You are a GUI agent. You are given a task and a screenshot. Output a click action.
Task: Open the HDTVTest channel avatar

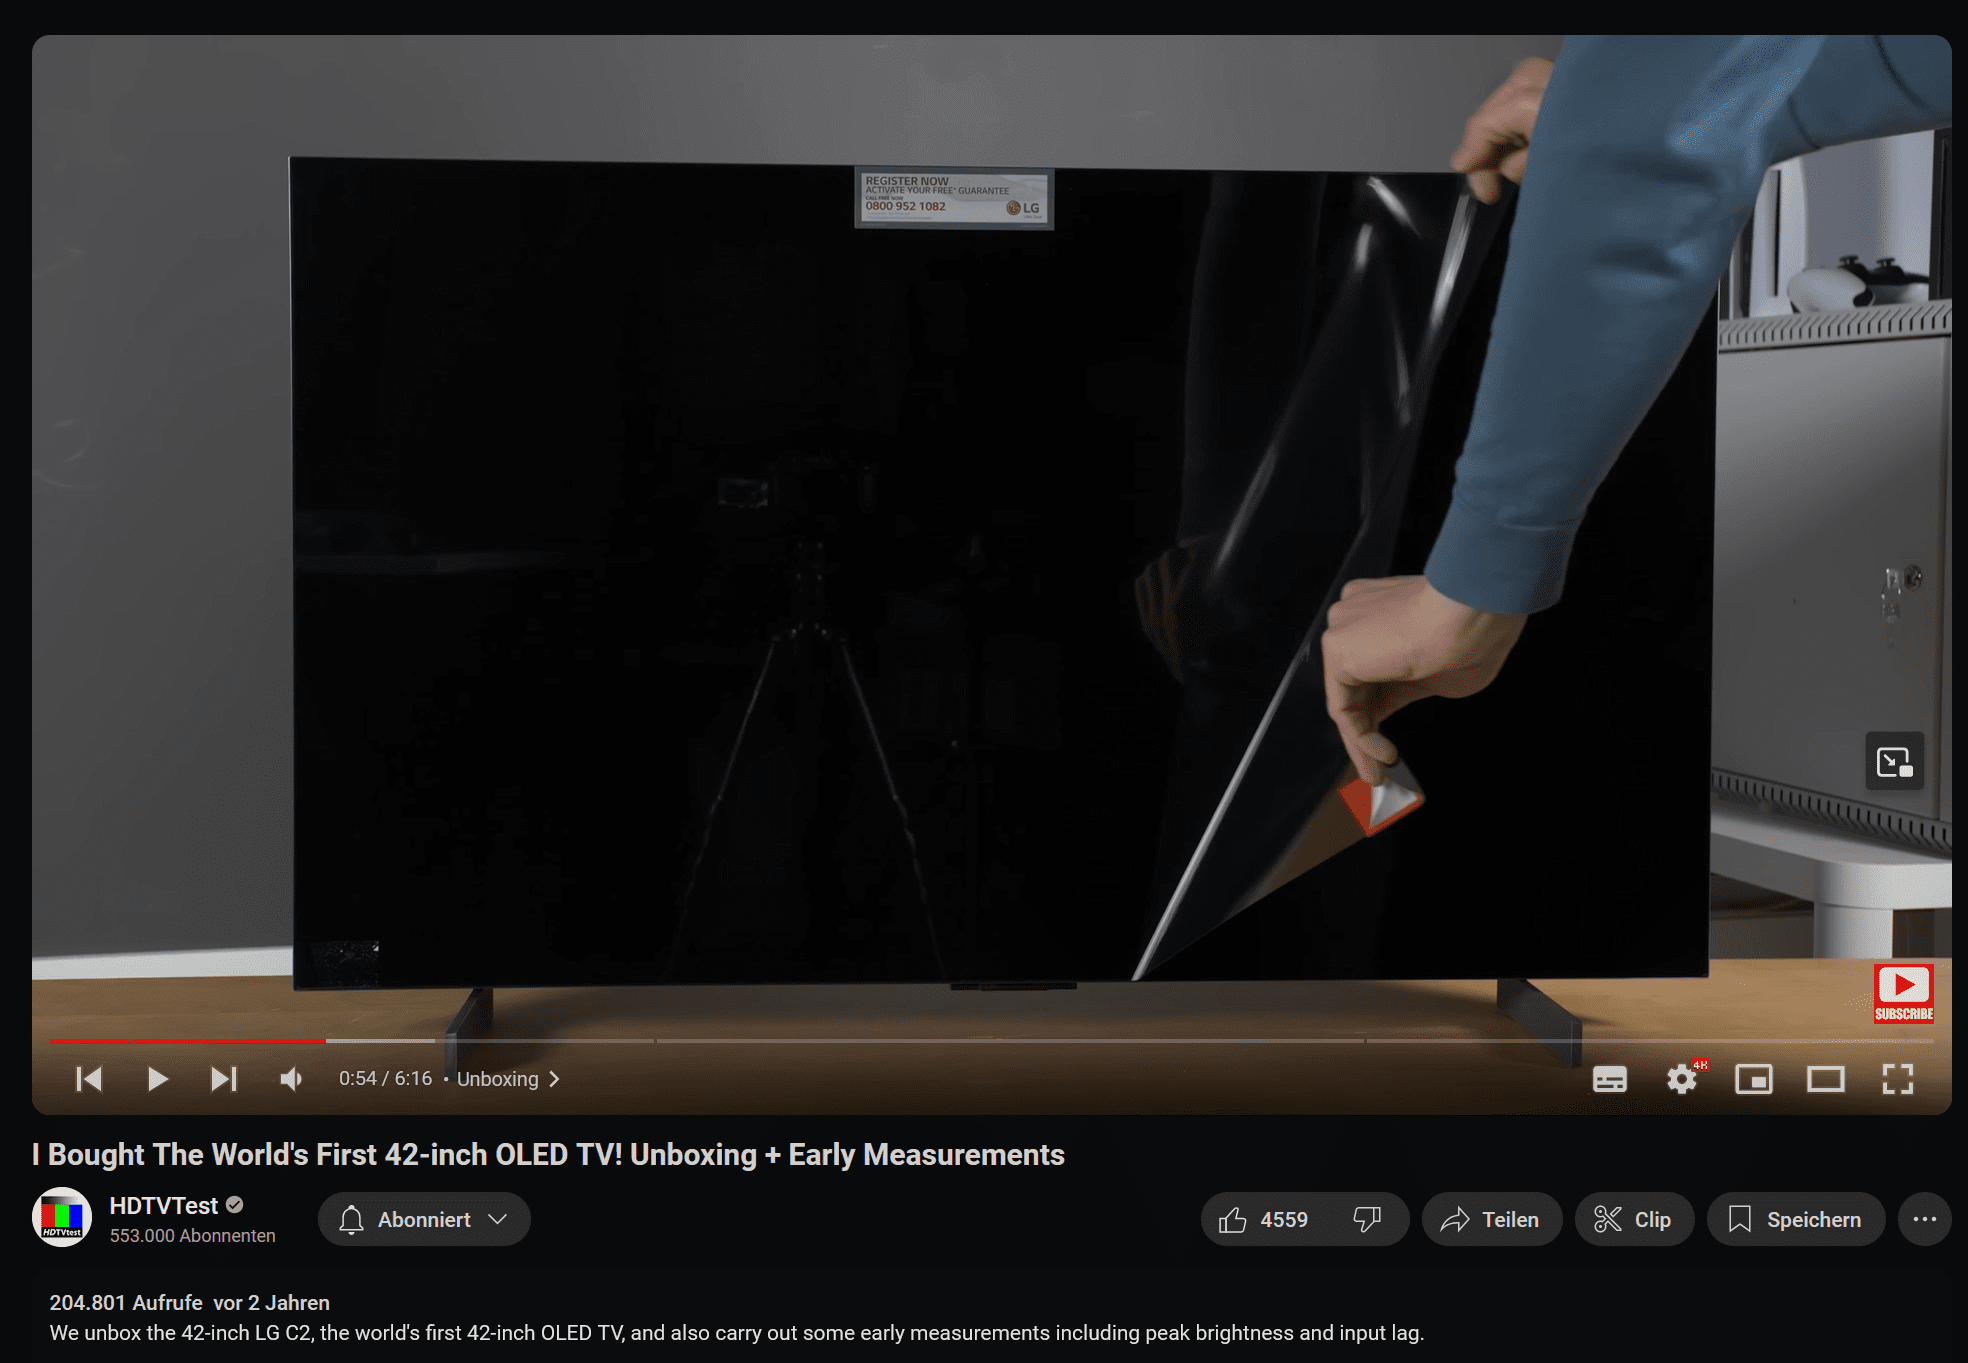(x=62, y=1218)
